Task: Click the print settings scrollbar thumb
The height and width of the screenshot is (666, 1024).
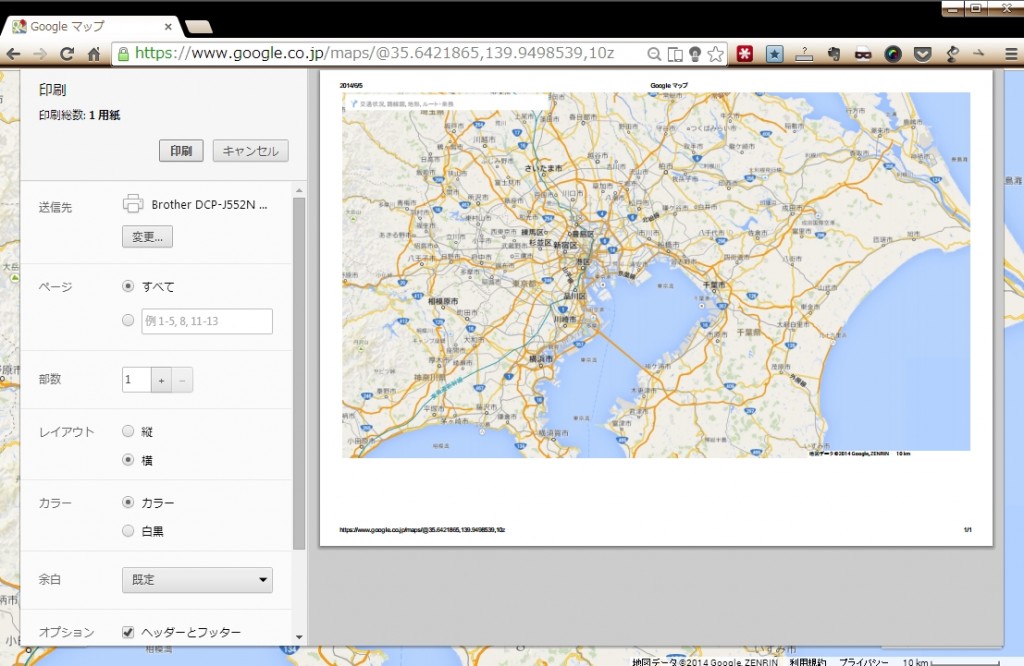Action: (x=299, y=373)
